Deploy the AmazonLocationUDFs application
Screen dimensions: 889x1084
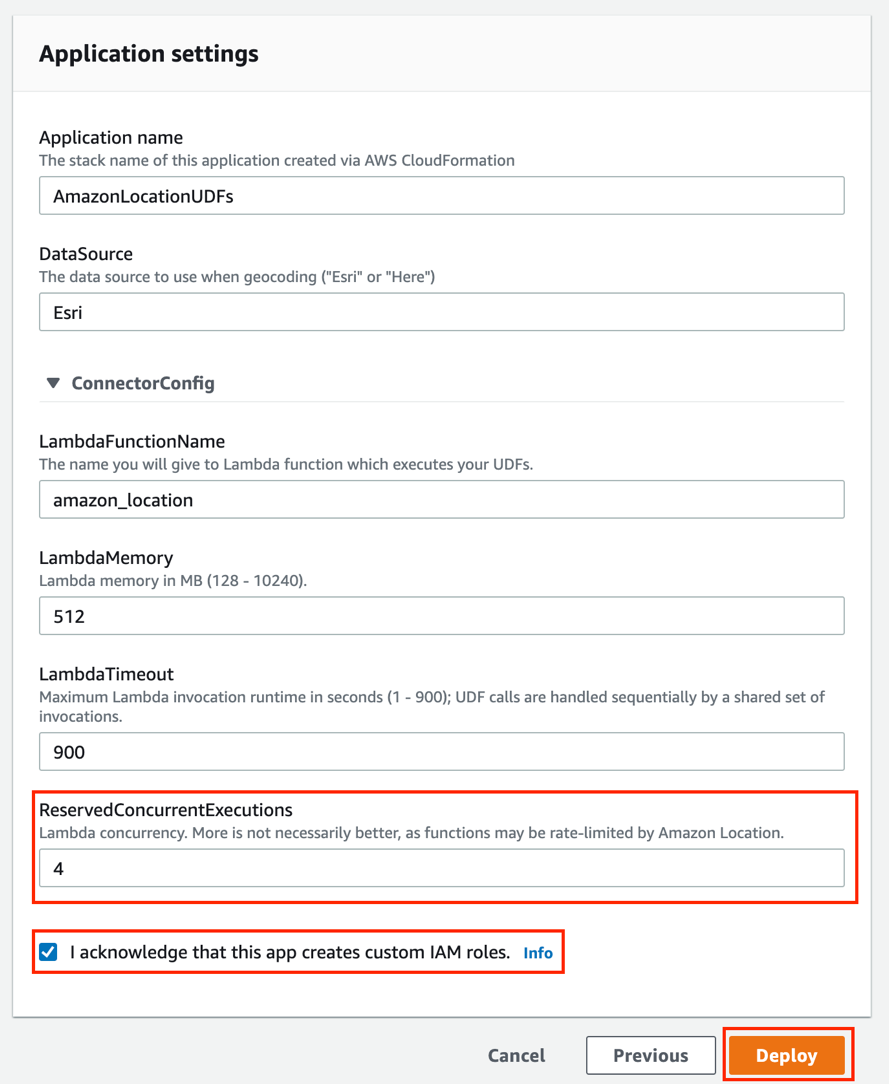(786, 1055)
